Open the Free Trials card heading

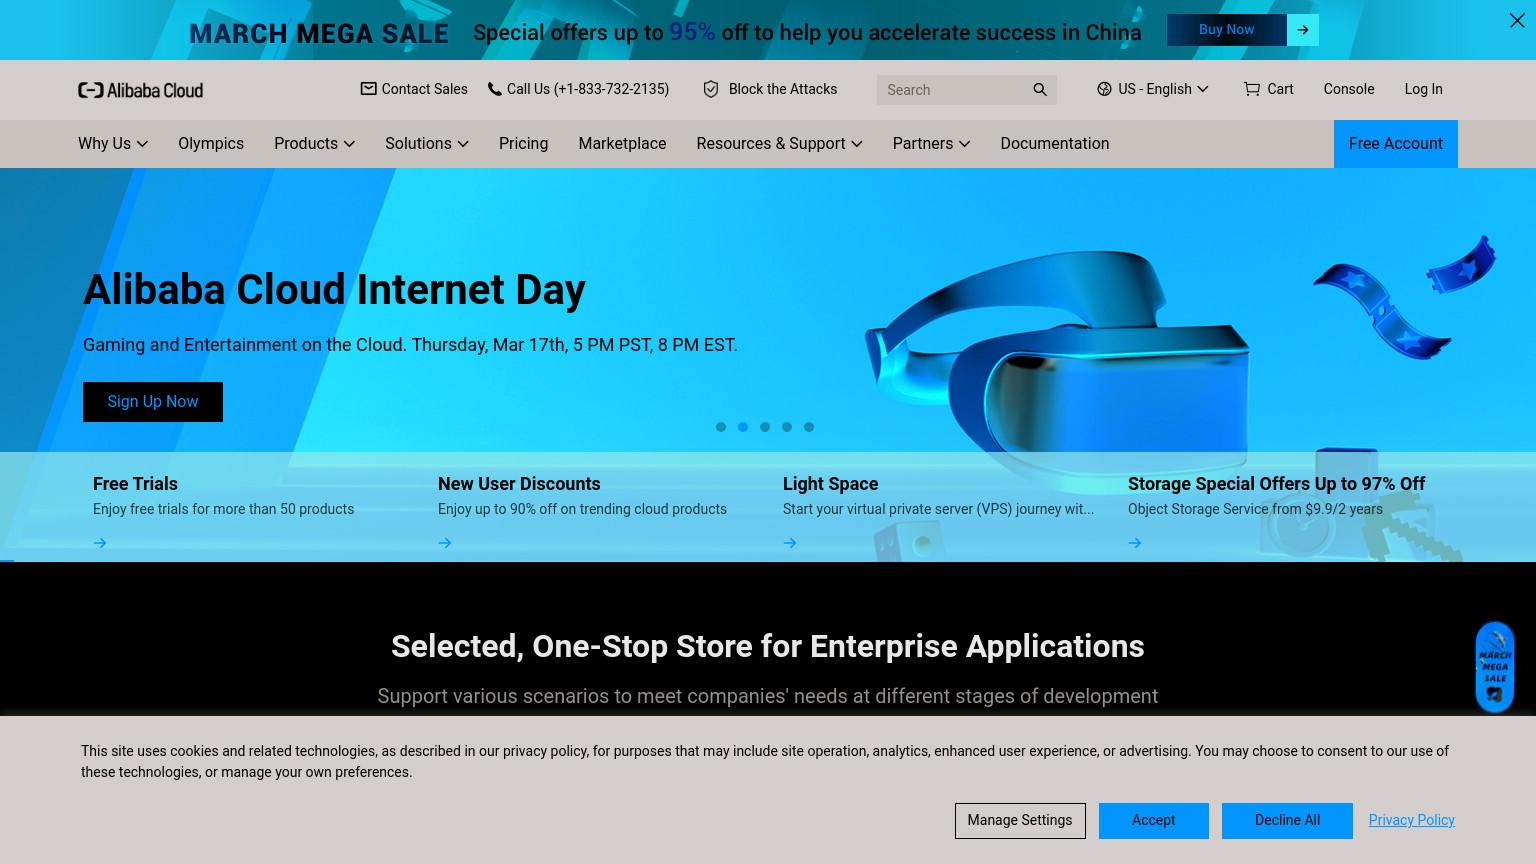[135, 484]
